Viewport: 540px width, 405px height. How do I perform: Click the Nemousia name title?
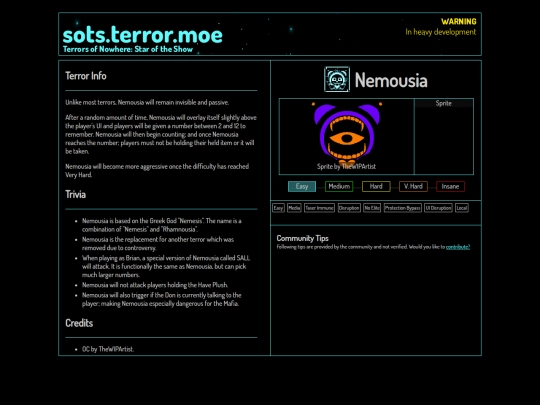(x=391, y=80)
